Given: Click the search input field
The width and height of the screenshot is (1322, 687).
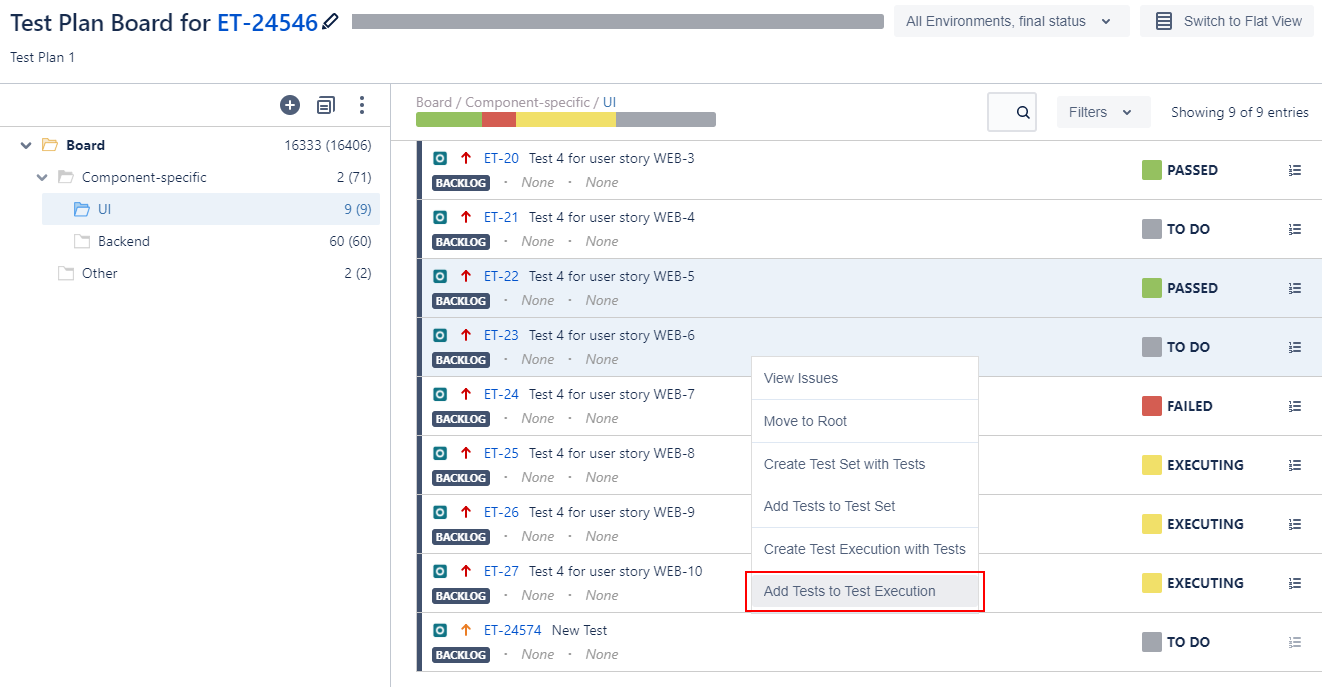Looking at the screenshot, I should 1012,112.
